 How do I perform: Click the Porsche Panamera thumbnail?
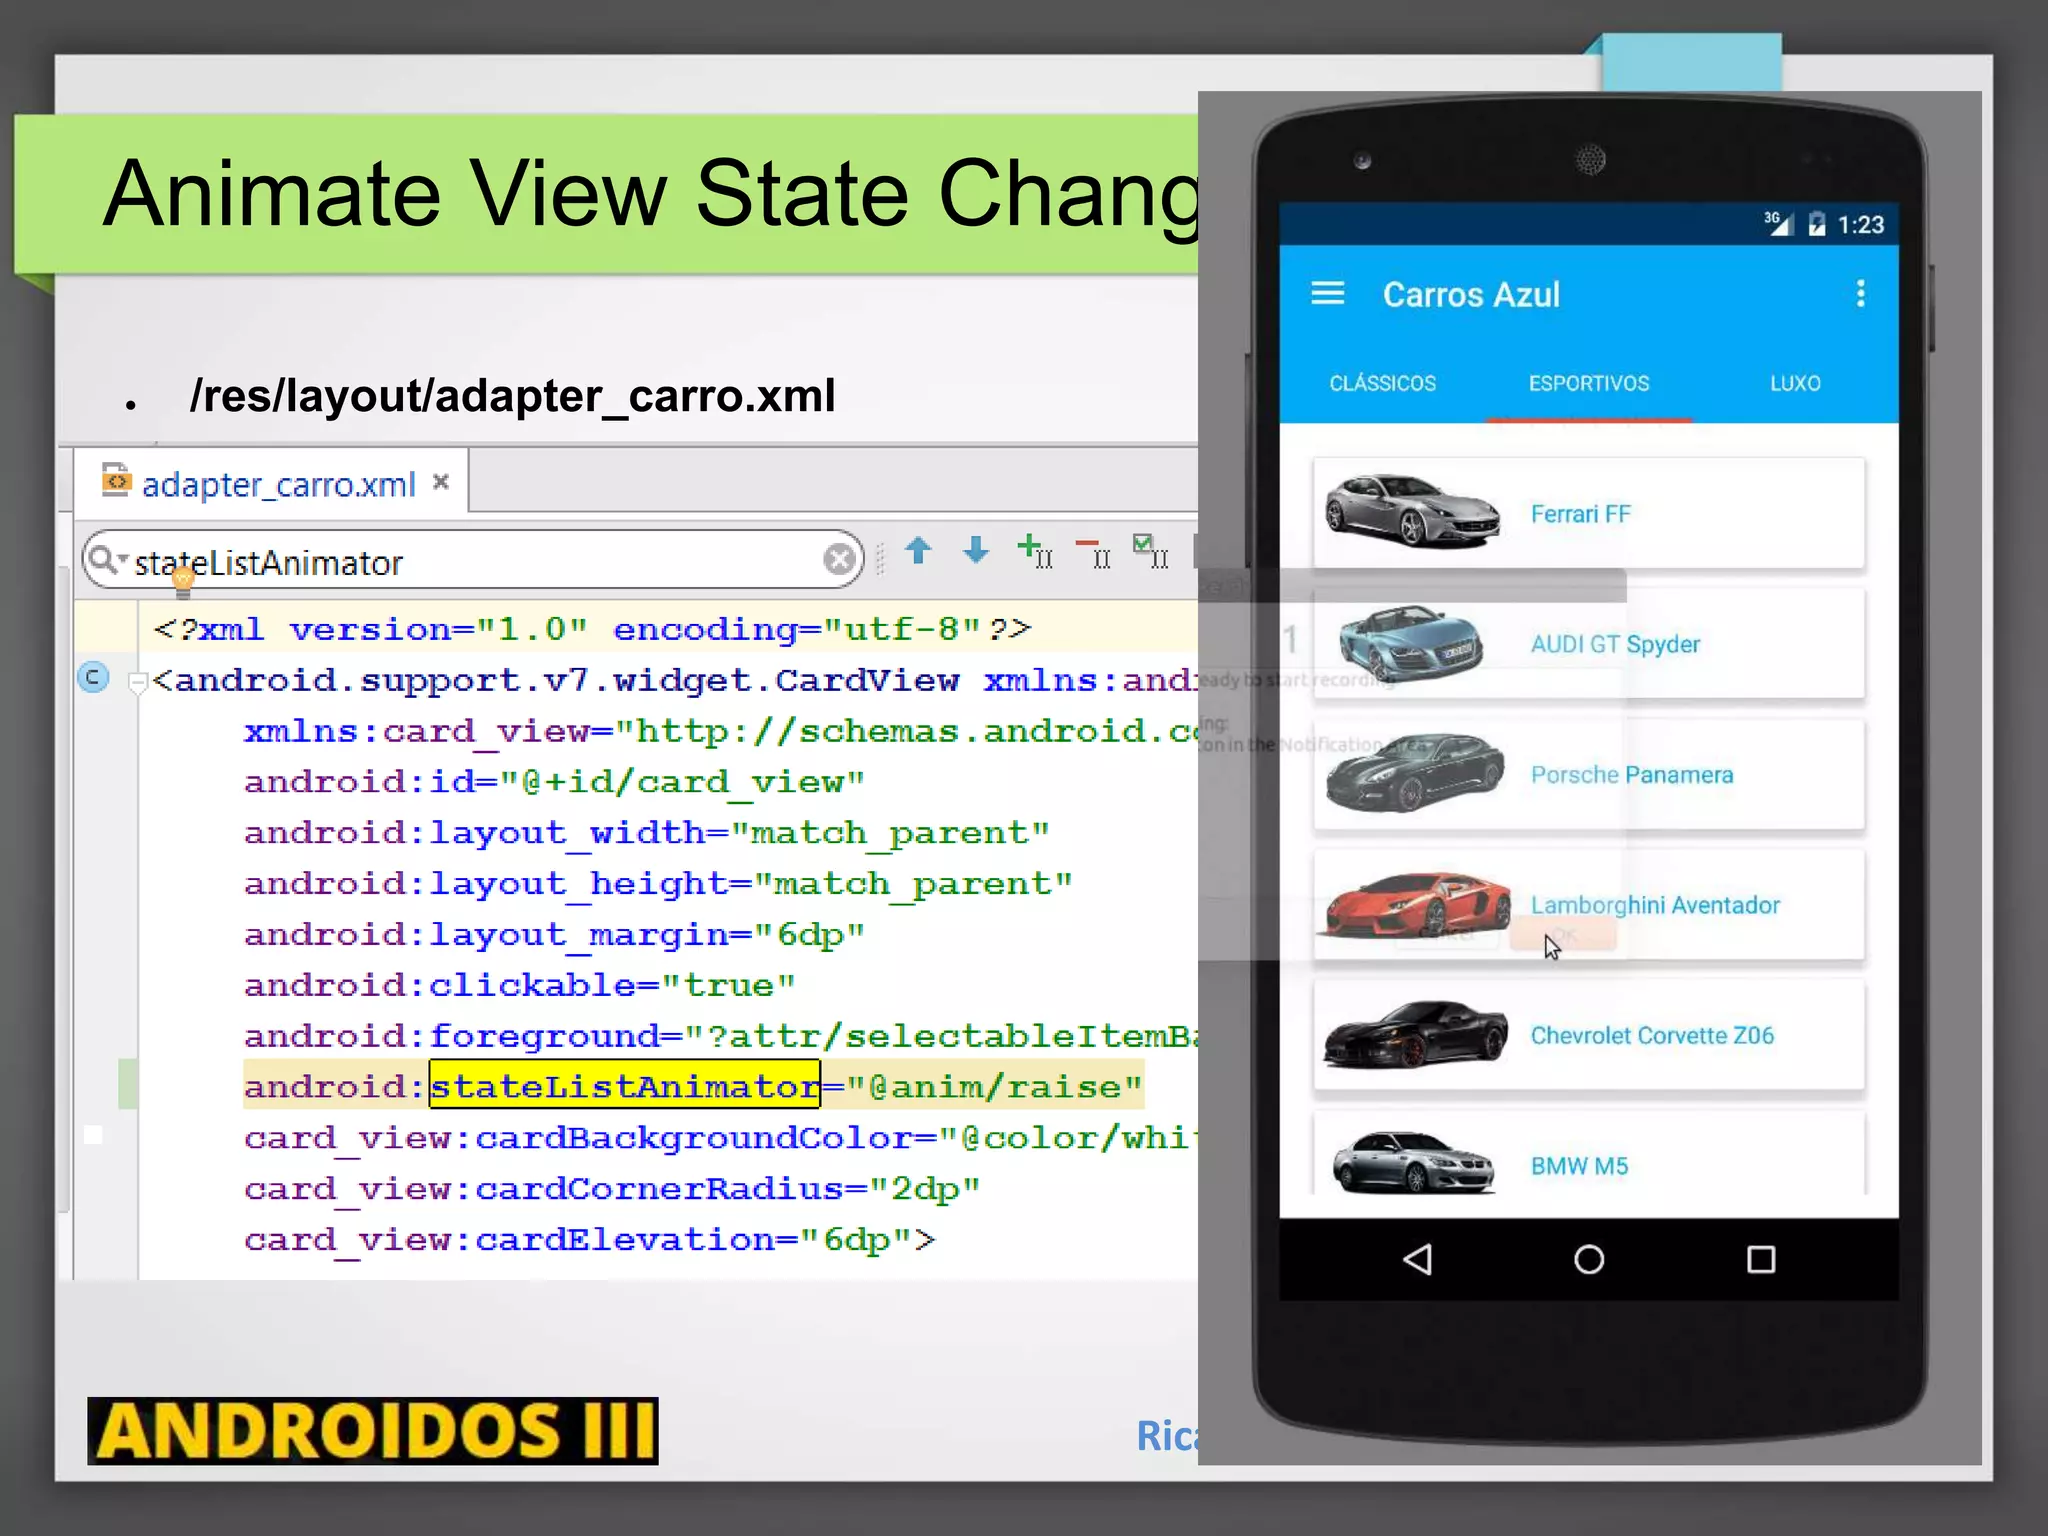tap(1415, 772)
